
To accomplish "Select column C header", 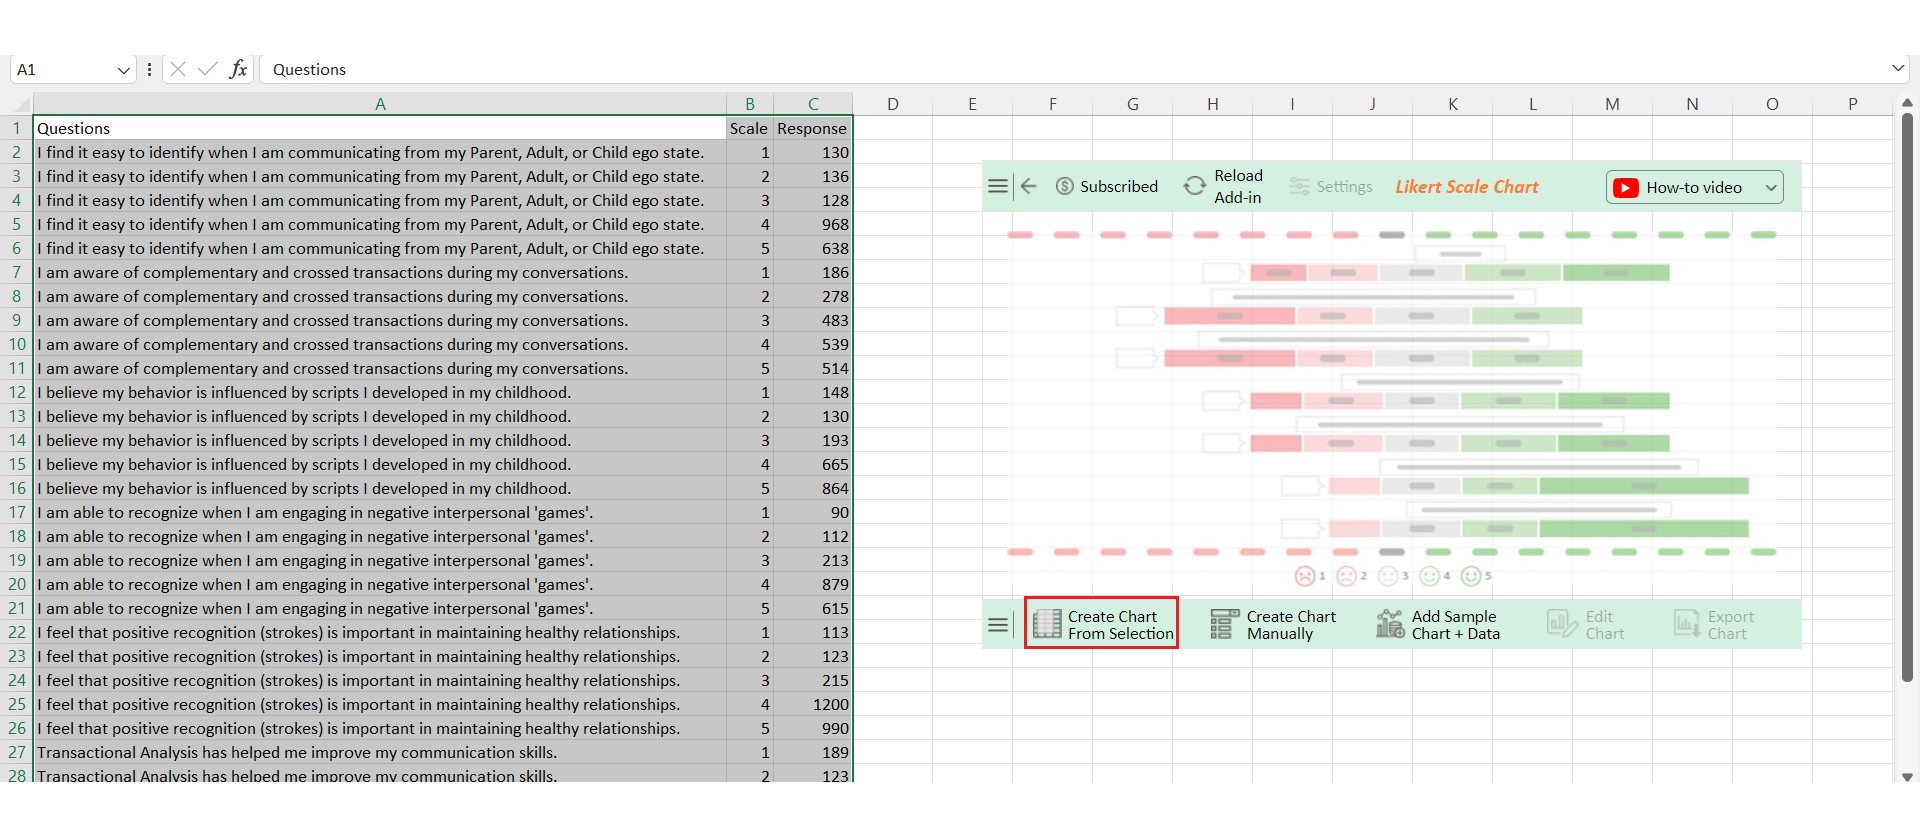I will tap(813, 104).
